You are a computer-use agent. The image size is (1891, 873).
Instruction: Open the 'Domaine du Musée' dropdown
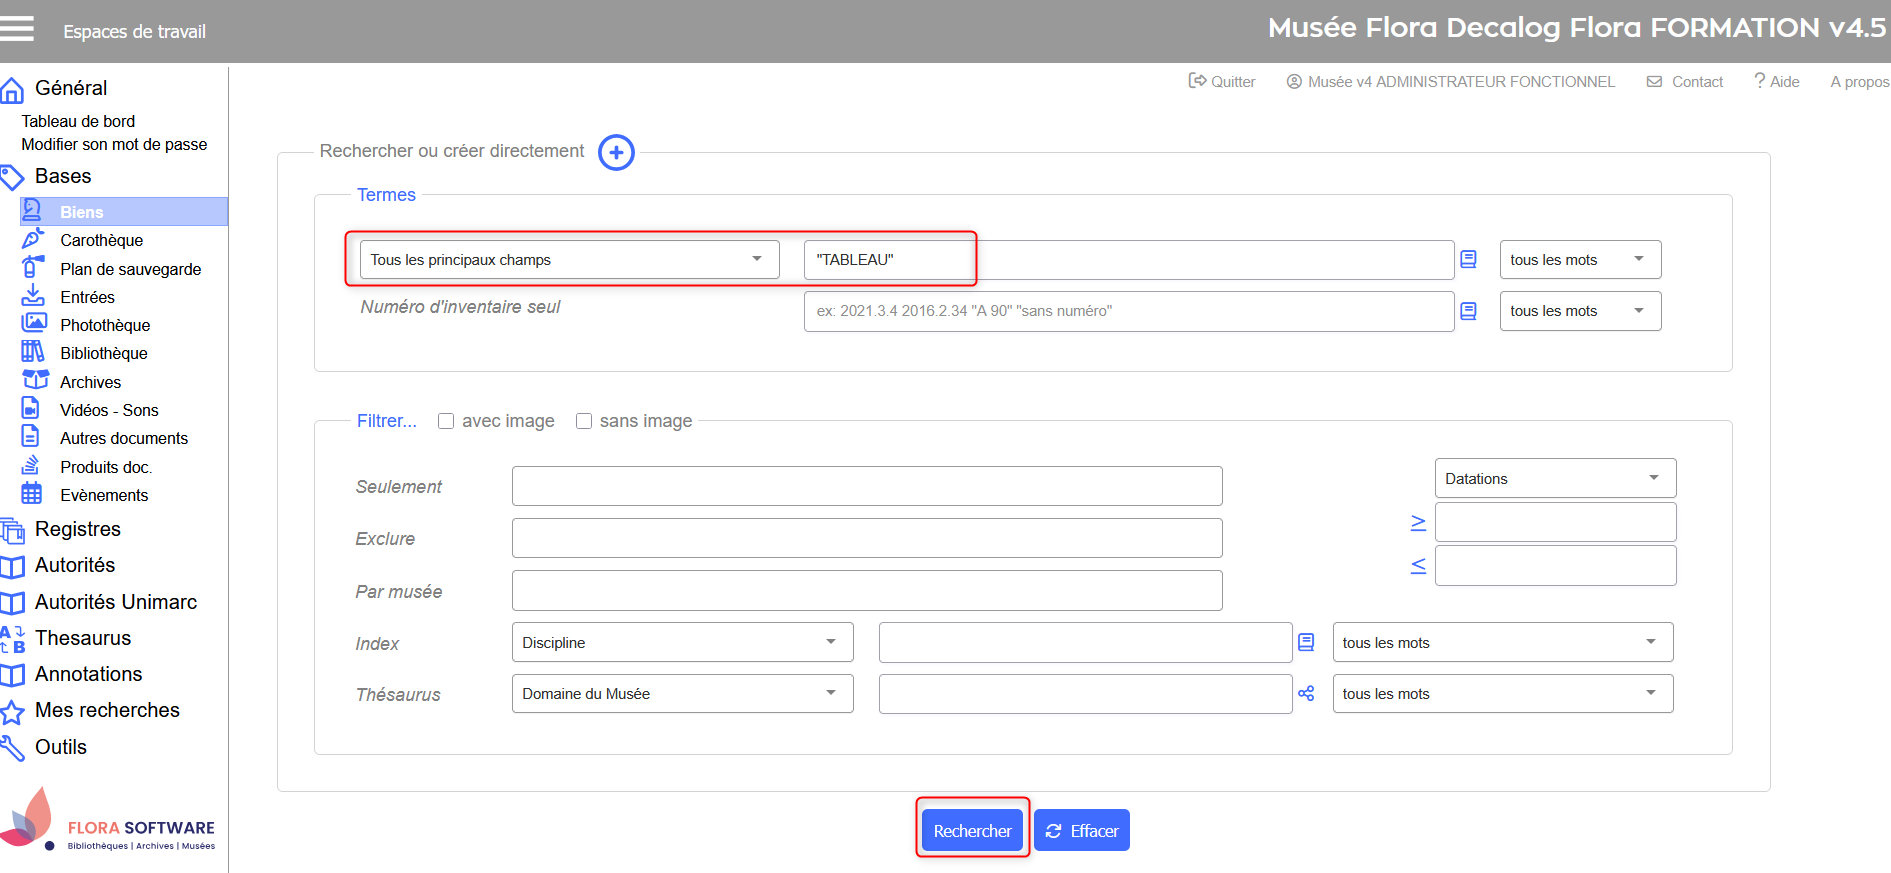tap(682, 694)
